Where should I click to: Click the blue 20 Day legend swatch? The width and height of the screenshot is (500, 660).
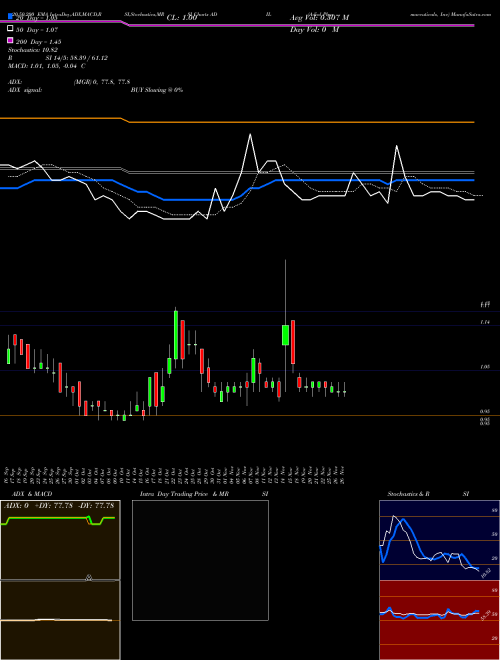pos(11,17)
